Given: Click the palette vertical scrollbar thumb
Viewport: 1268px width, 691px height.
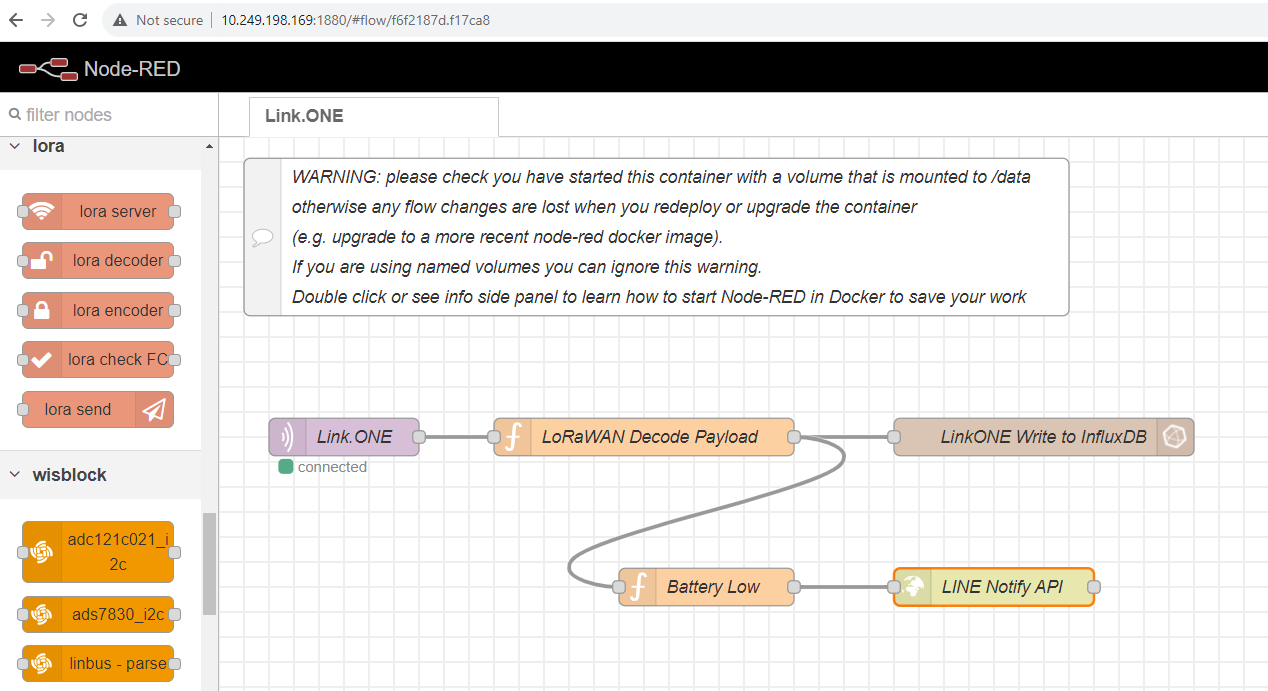Looking at the screenshot, I should (x=209, y=564).
